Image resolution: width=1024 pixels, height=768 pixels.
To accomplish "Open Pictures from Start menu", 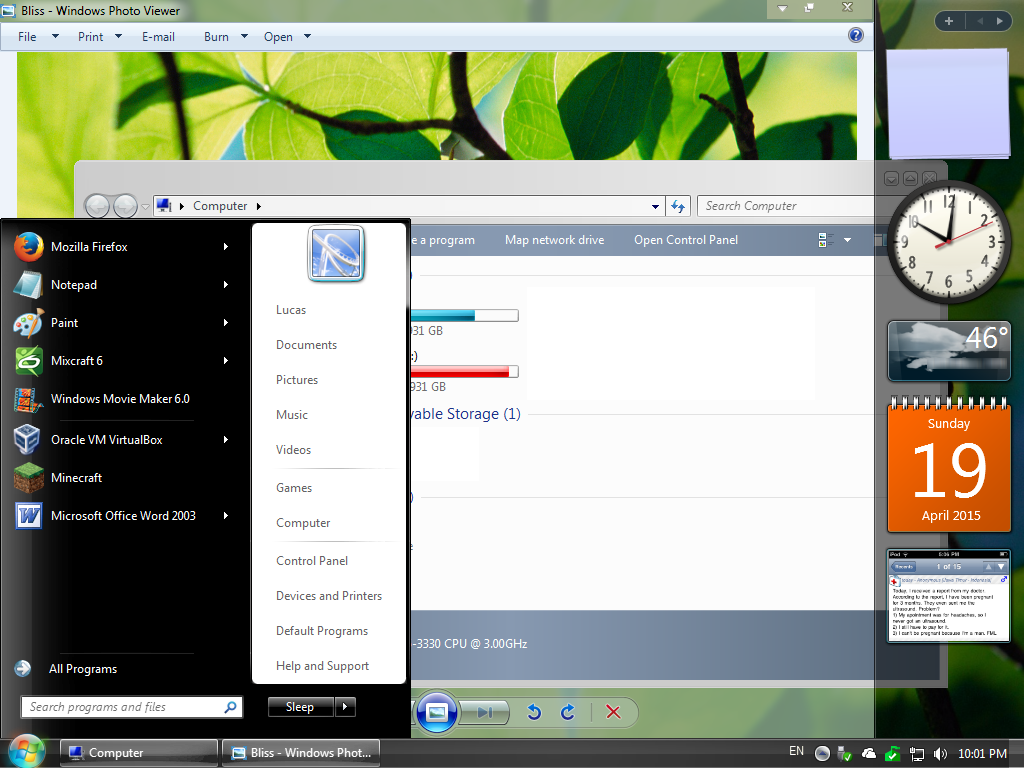I will click(296, 380).
